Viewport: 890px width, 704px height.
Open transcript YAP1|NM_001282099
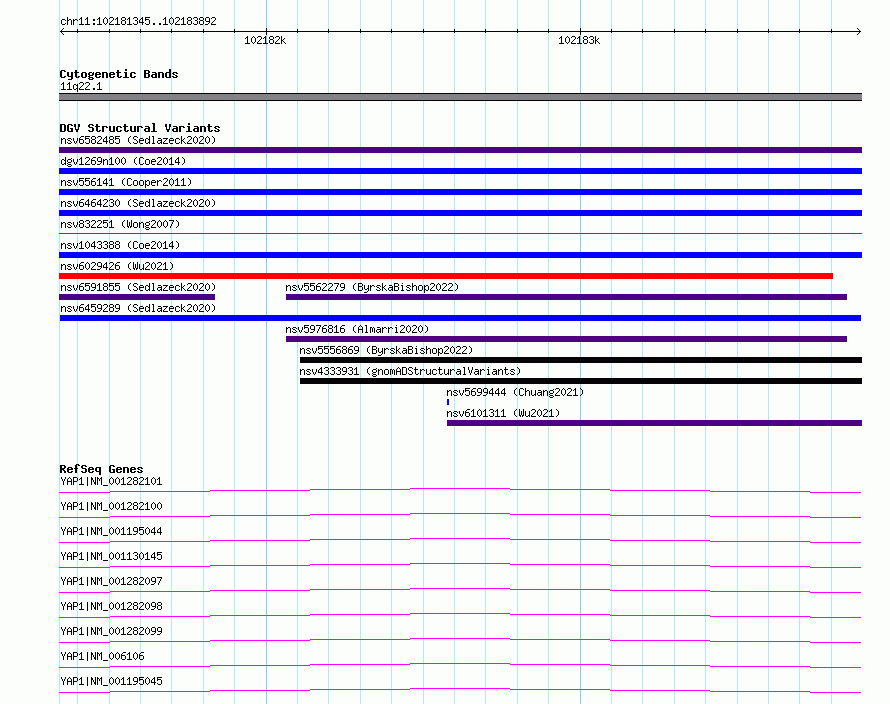111,631
